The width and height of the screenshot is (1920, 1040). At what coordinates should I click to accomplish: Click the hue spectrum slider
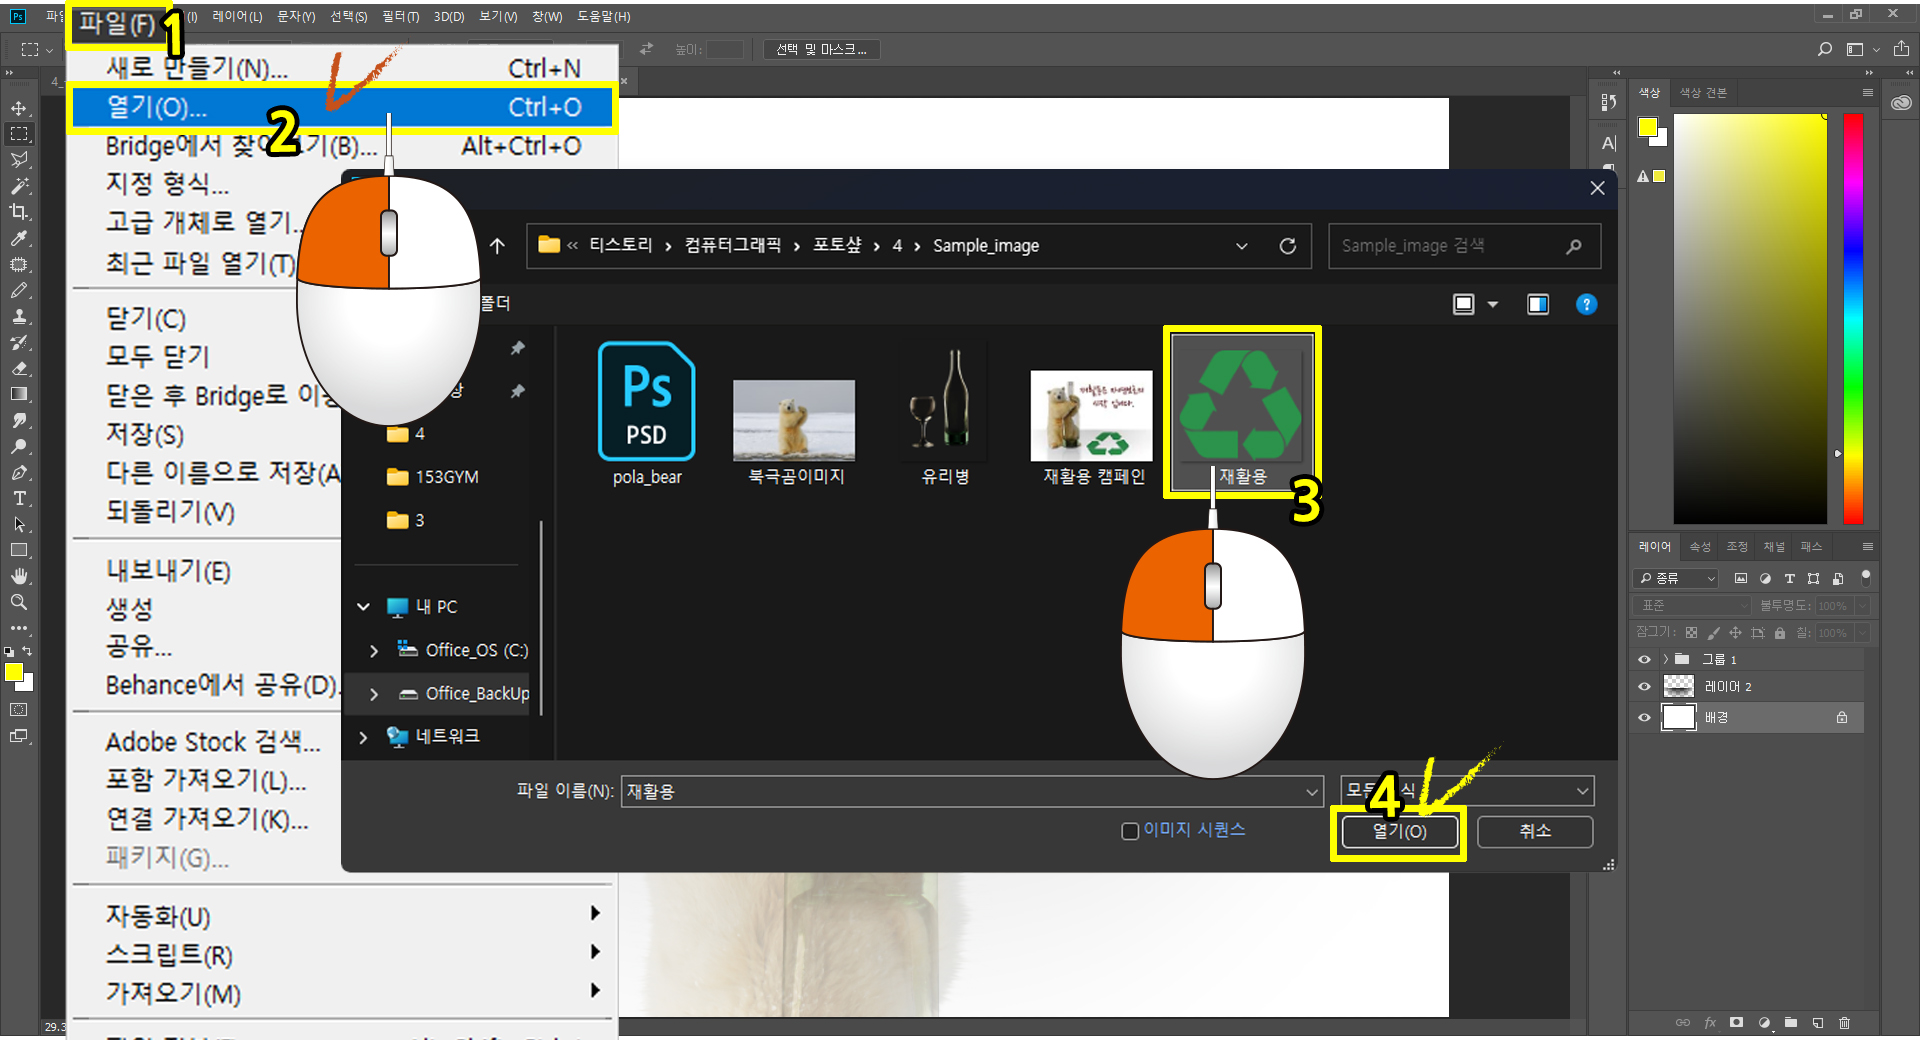coord(1853,318)
